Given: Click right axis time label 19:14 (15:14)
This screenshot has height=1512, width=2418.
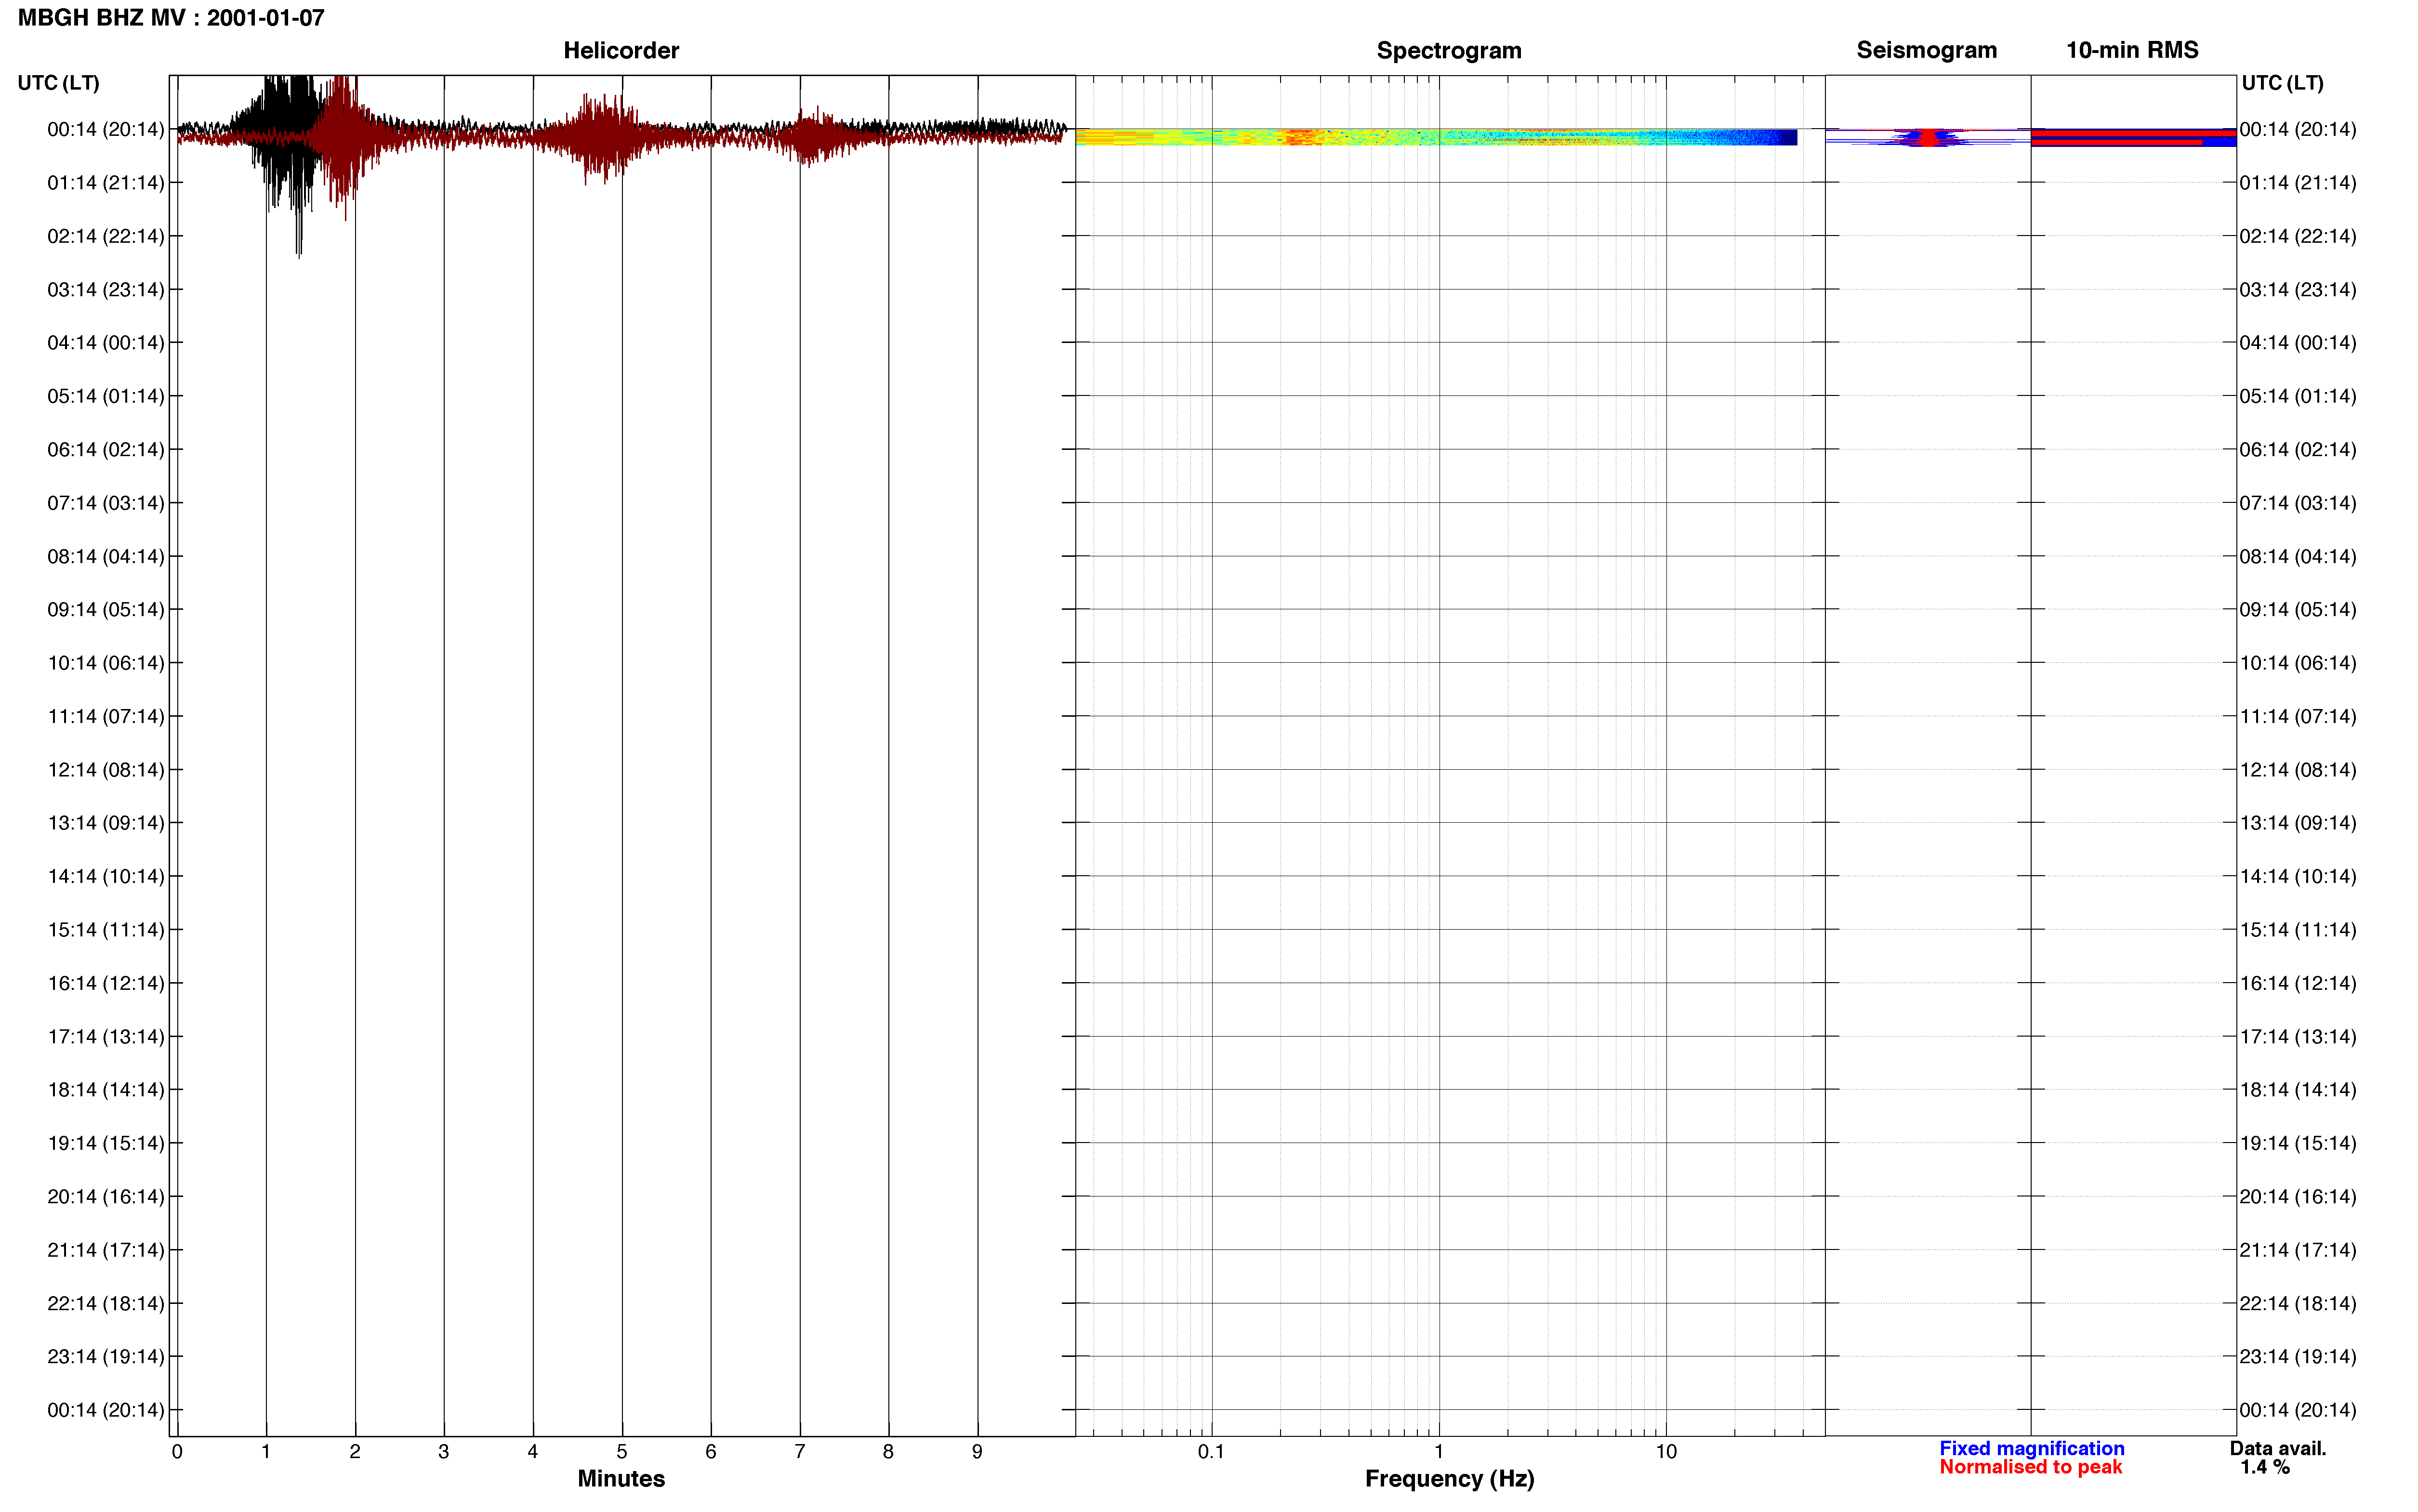Looking at the screenshot, I should (x=2298, y=1143).
